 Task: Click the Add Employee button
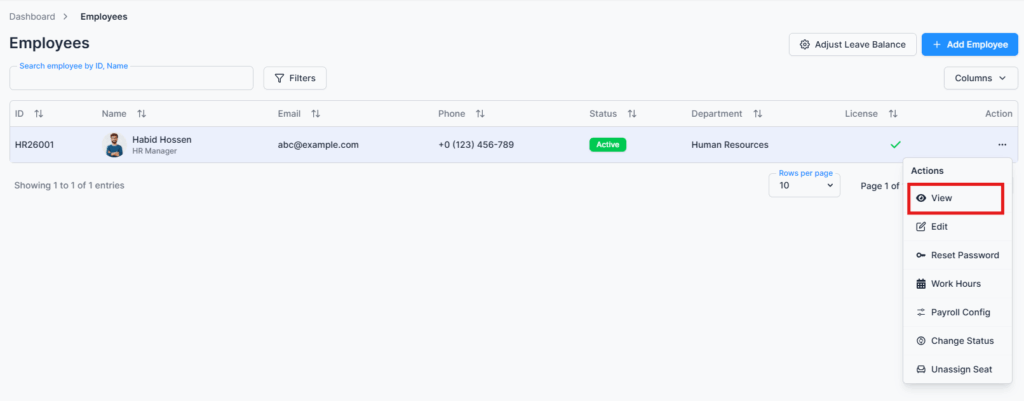click(x=969, y=44)
